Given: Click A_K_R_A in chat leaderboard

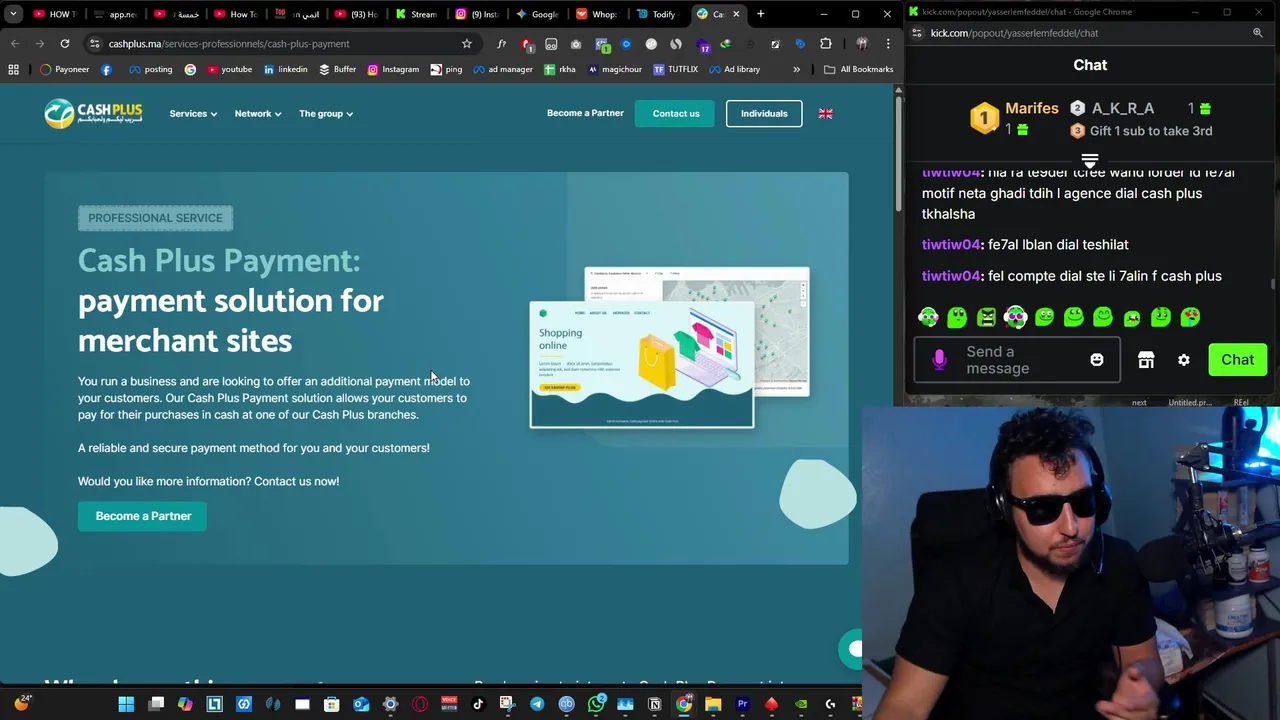Looking at the screenshot, I should 1123,108.
